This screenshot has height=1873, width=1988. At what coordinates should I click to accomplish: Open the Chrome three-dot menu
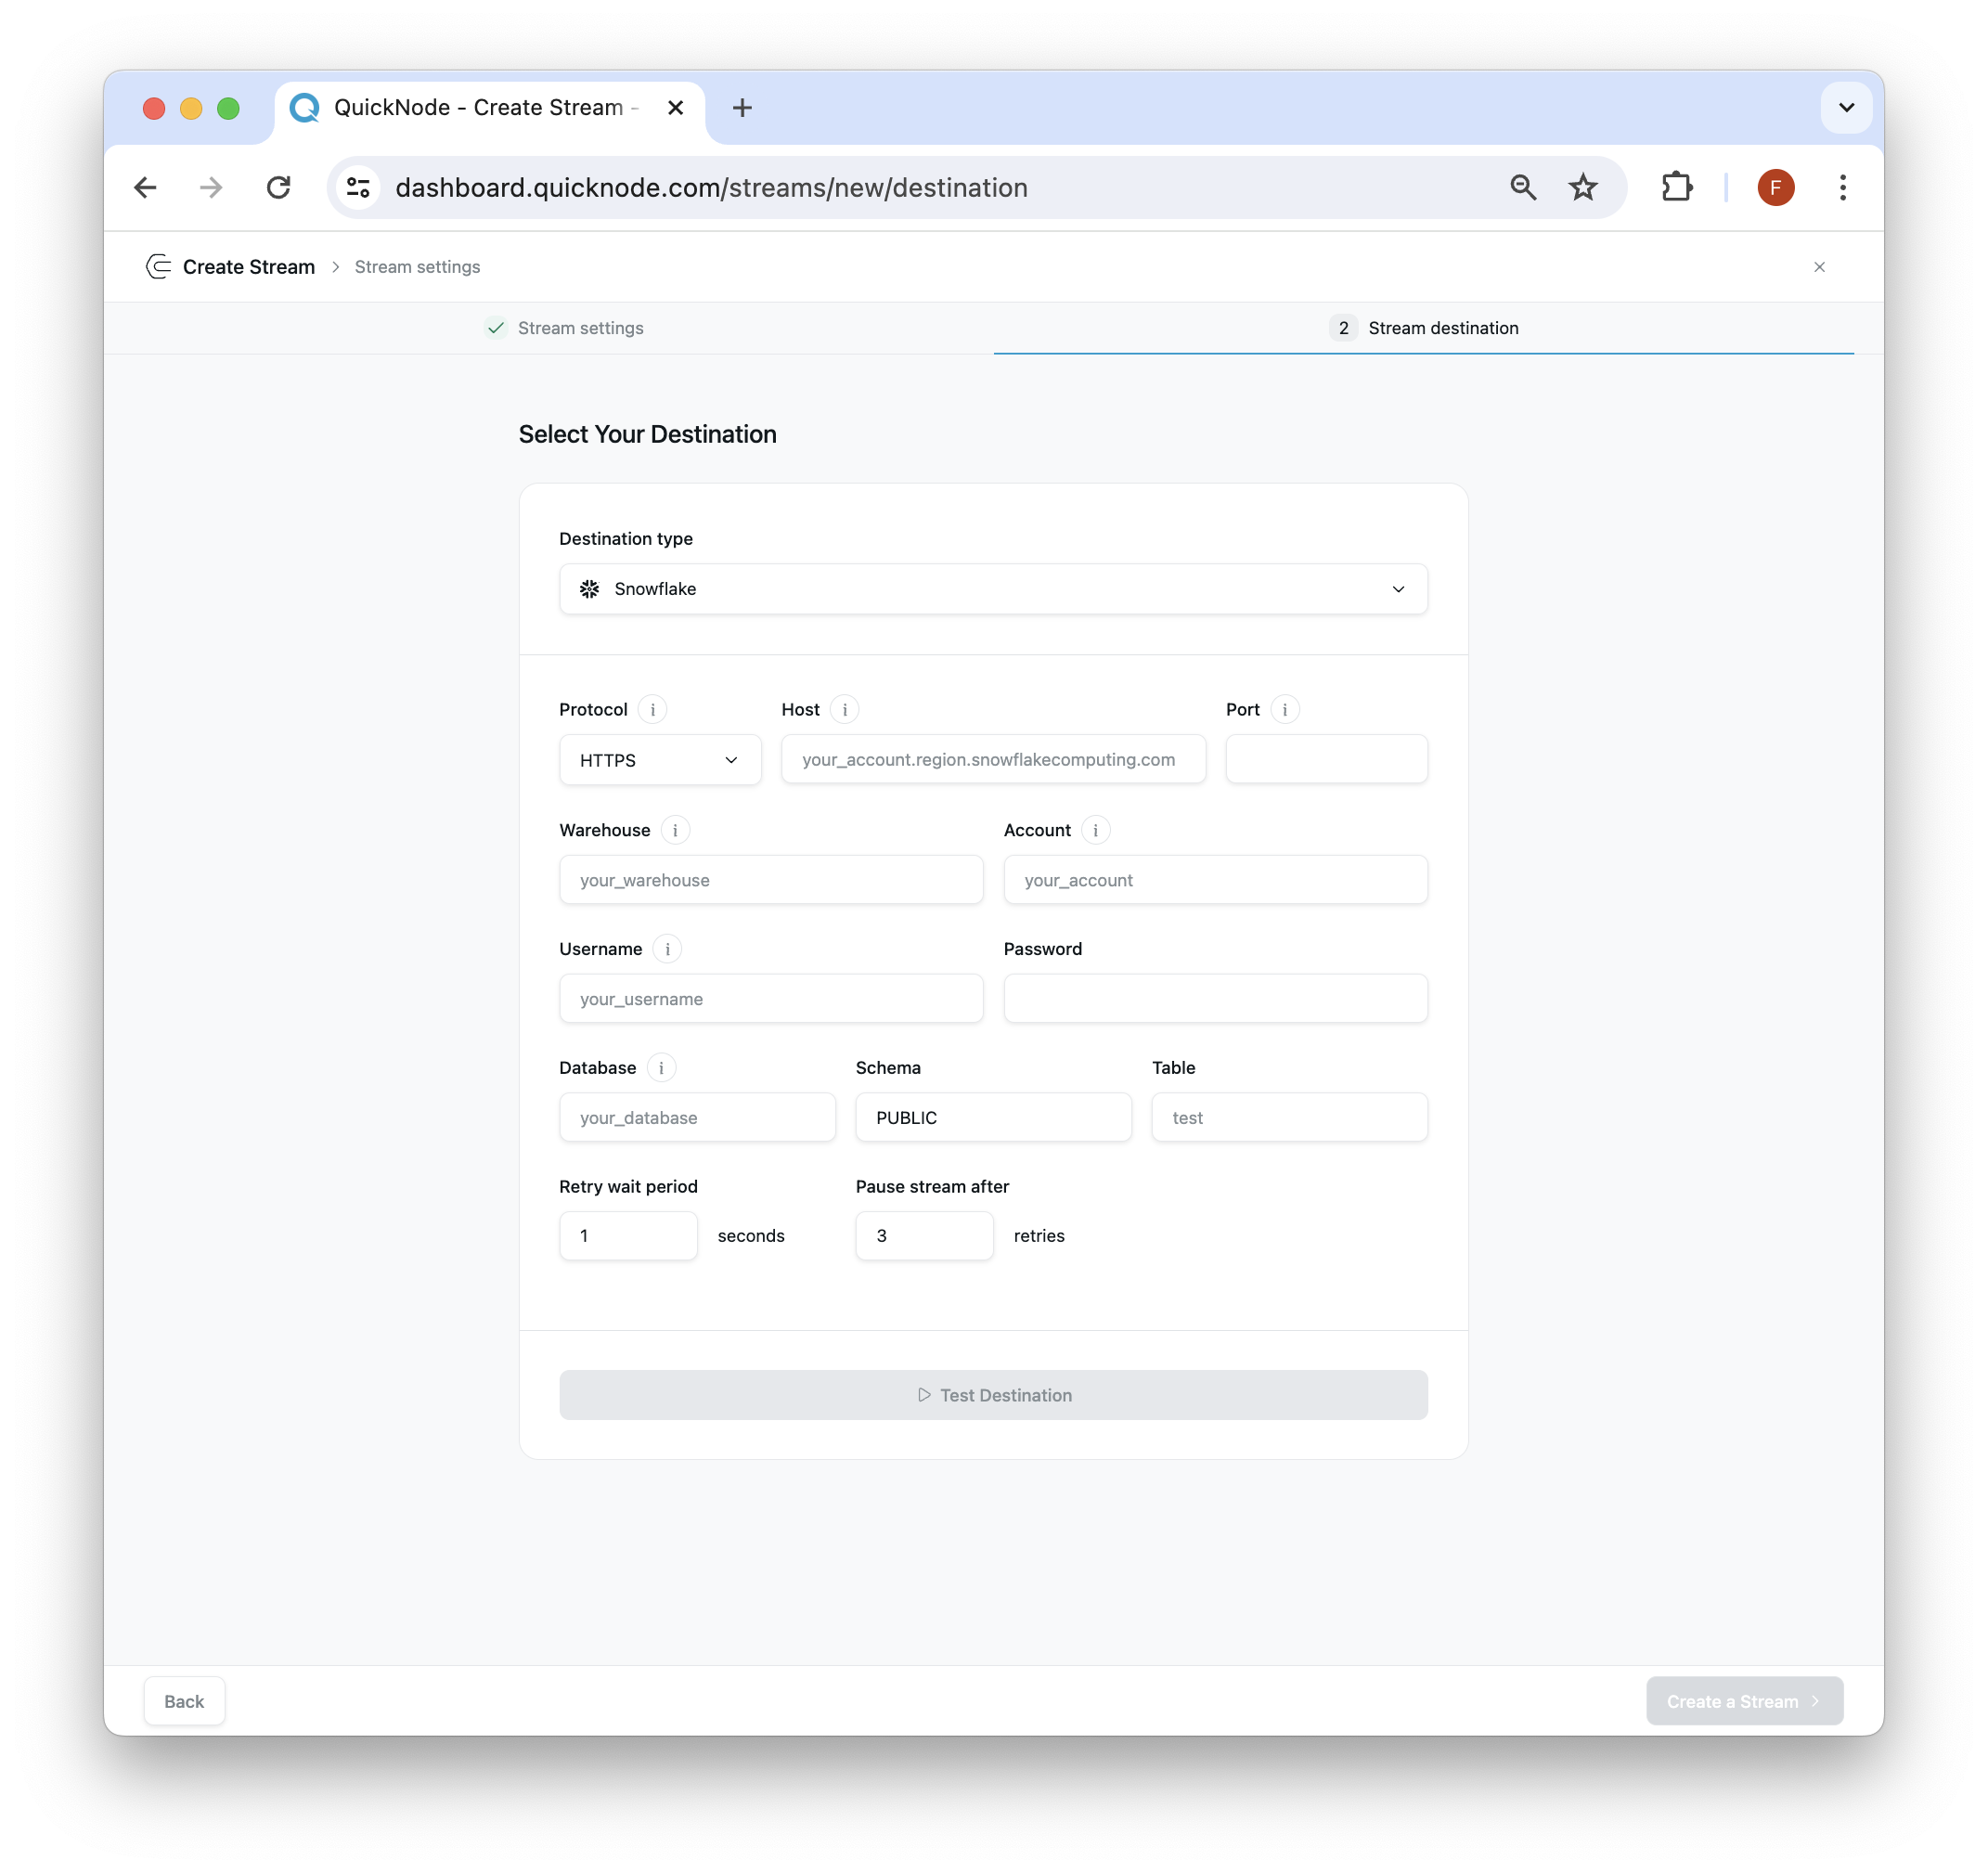pyautogui.click(x=1842, y=187)
